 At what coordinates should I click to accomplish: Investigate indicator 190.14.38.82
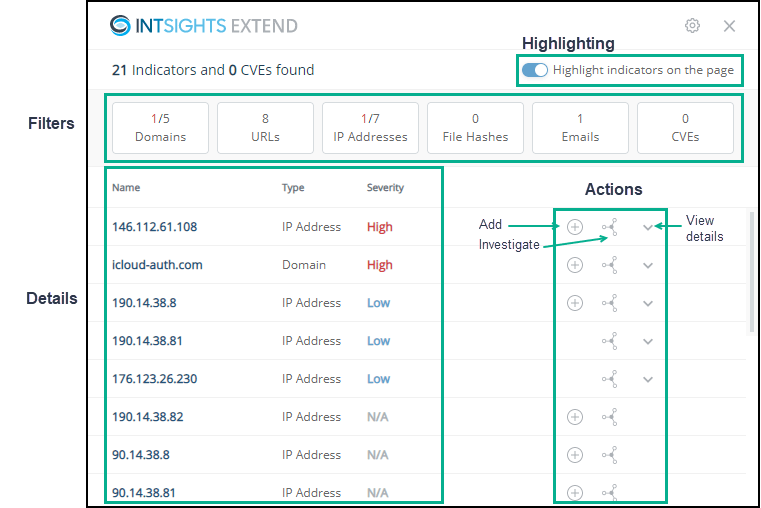(610, 417)
